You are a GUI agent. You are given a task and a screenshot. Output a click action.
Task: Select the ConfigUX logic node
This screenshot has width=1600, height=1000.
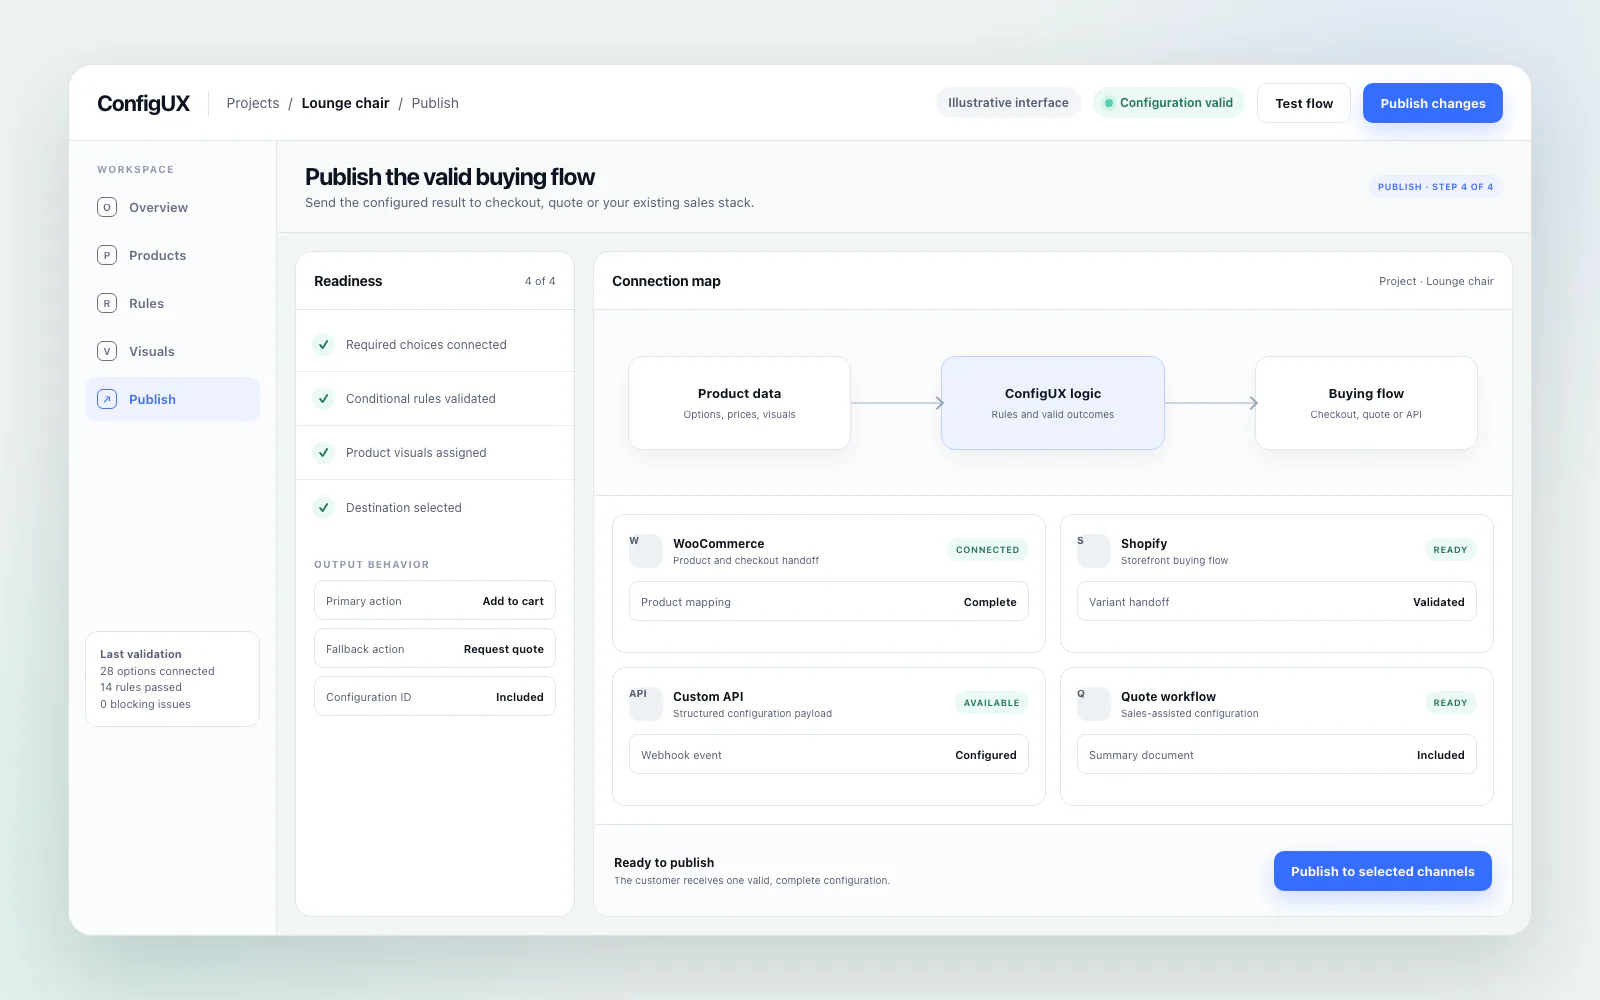(1053, 403)
